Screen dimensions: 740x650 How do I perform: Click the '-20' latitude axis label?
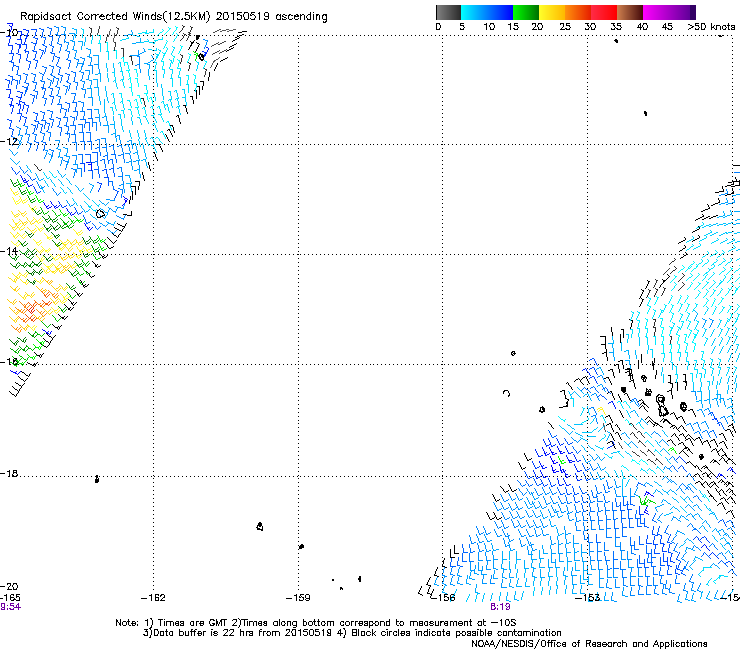[x=9, y=586]
